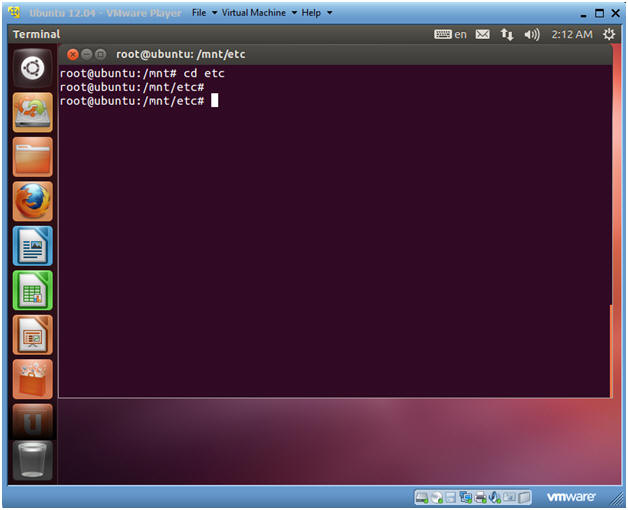Screen dimensions: 628x510
Task: Open the VMware Player File menu
Action: pos(199,13)
